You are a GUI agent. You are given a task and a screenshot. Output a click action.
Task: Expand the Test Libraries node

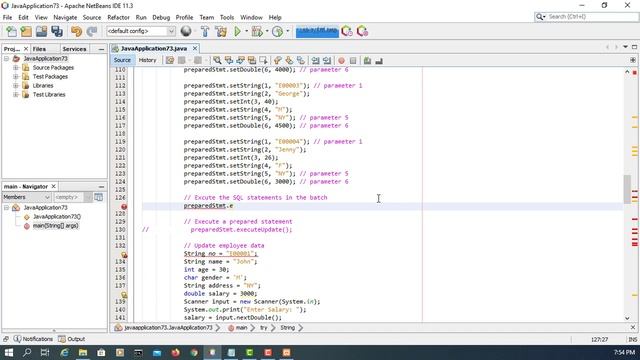click(16, 95)
